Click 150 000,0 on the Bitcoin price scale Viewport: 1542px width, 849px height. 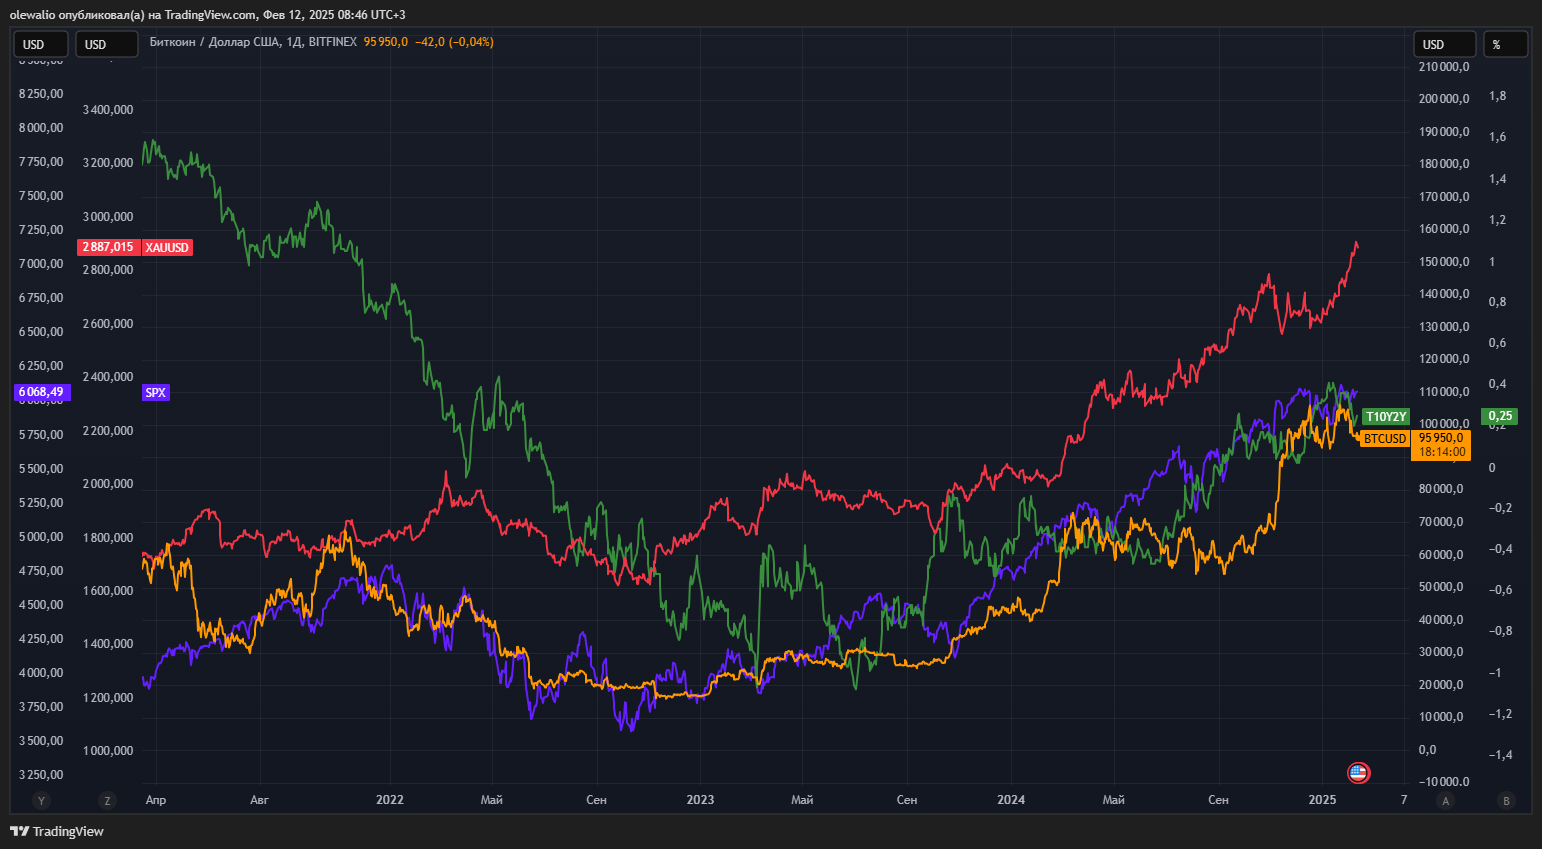pos(1444,262)
